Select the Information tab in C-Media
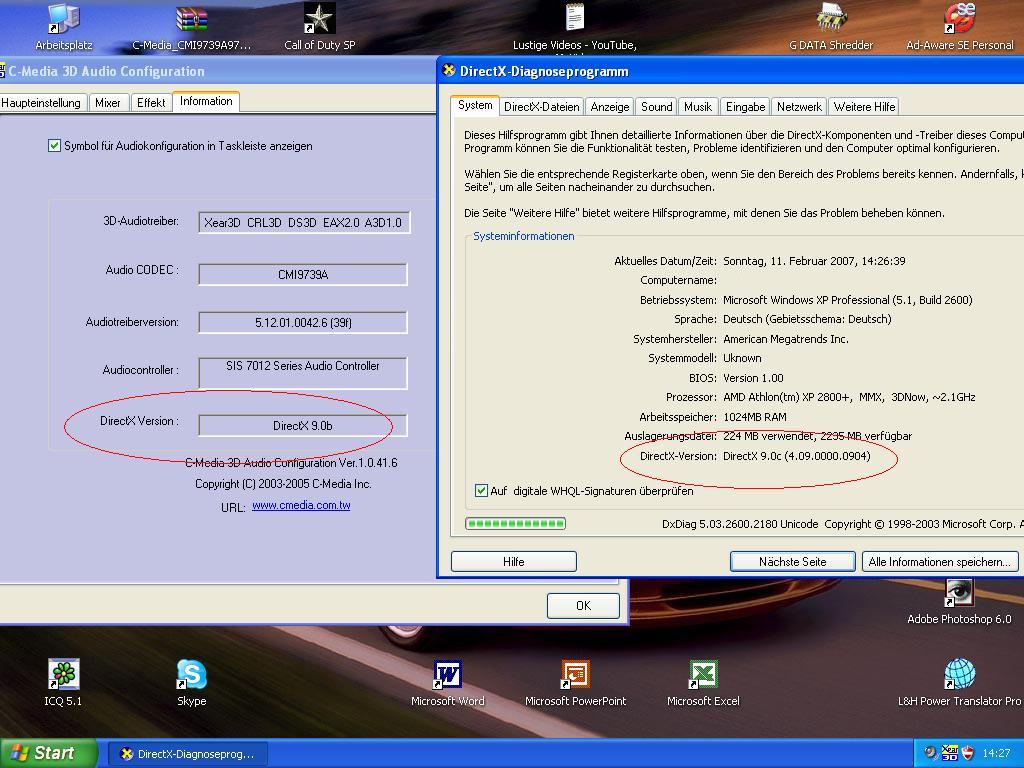This screenshot has width=1024, height=768. click(x=206, y=101)
